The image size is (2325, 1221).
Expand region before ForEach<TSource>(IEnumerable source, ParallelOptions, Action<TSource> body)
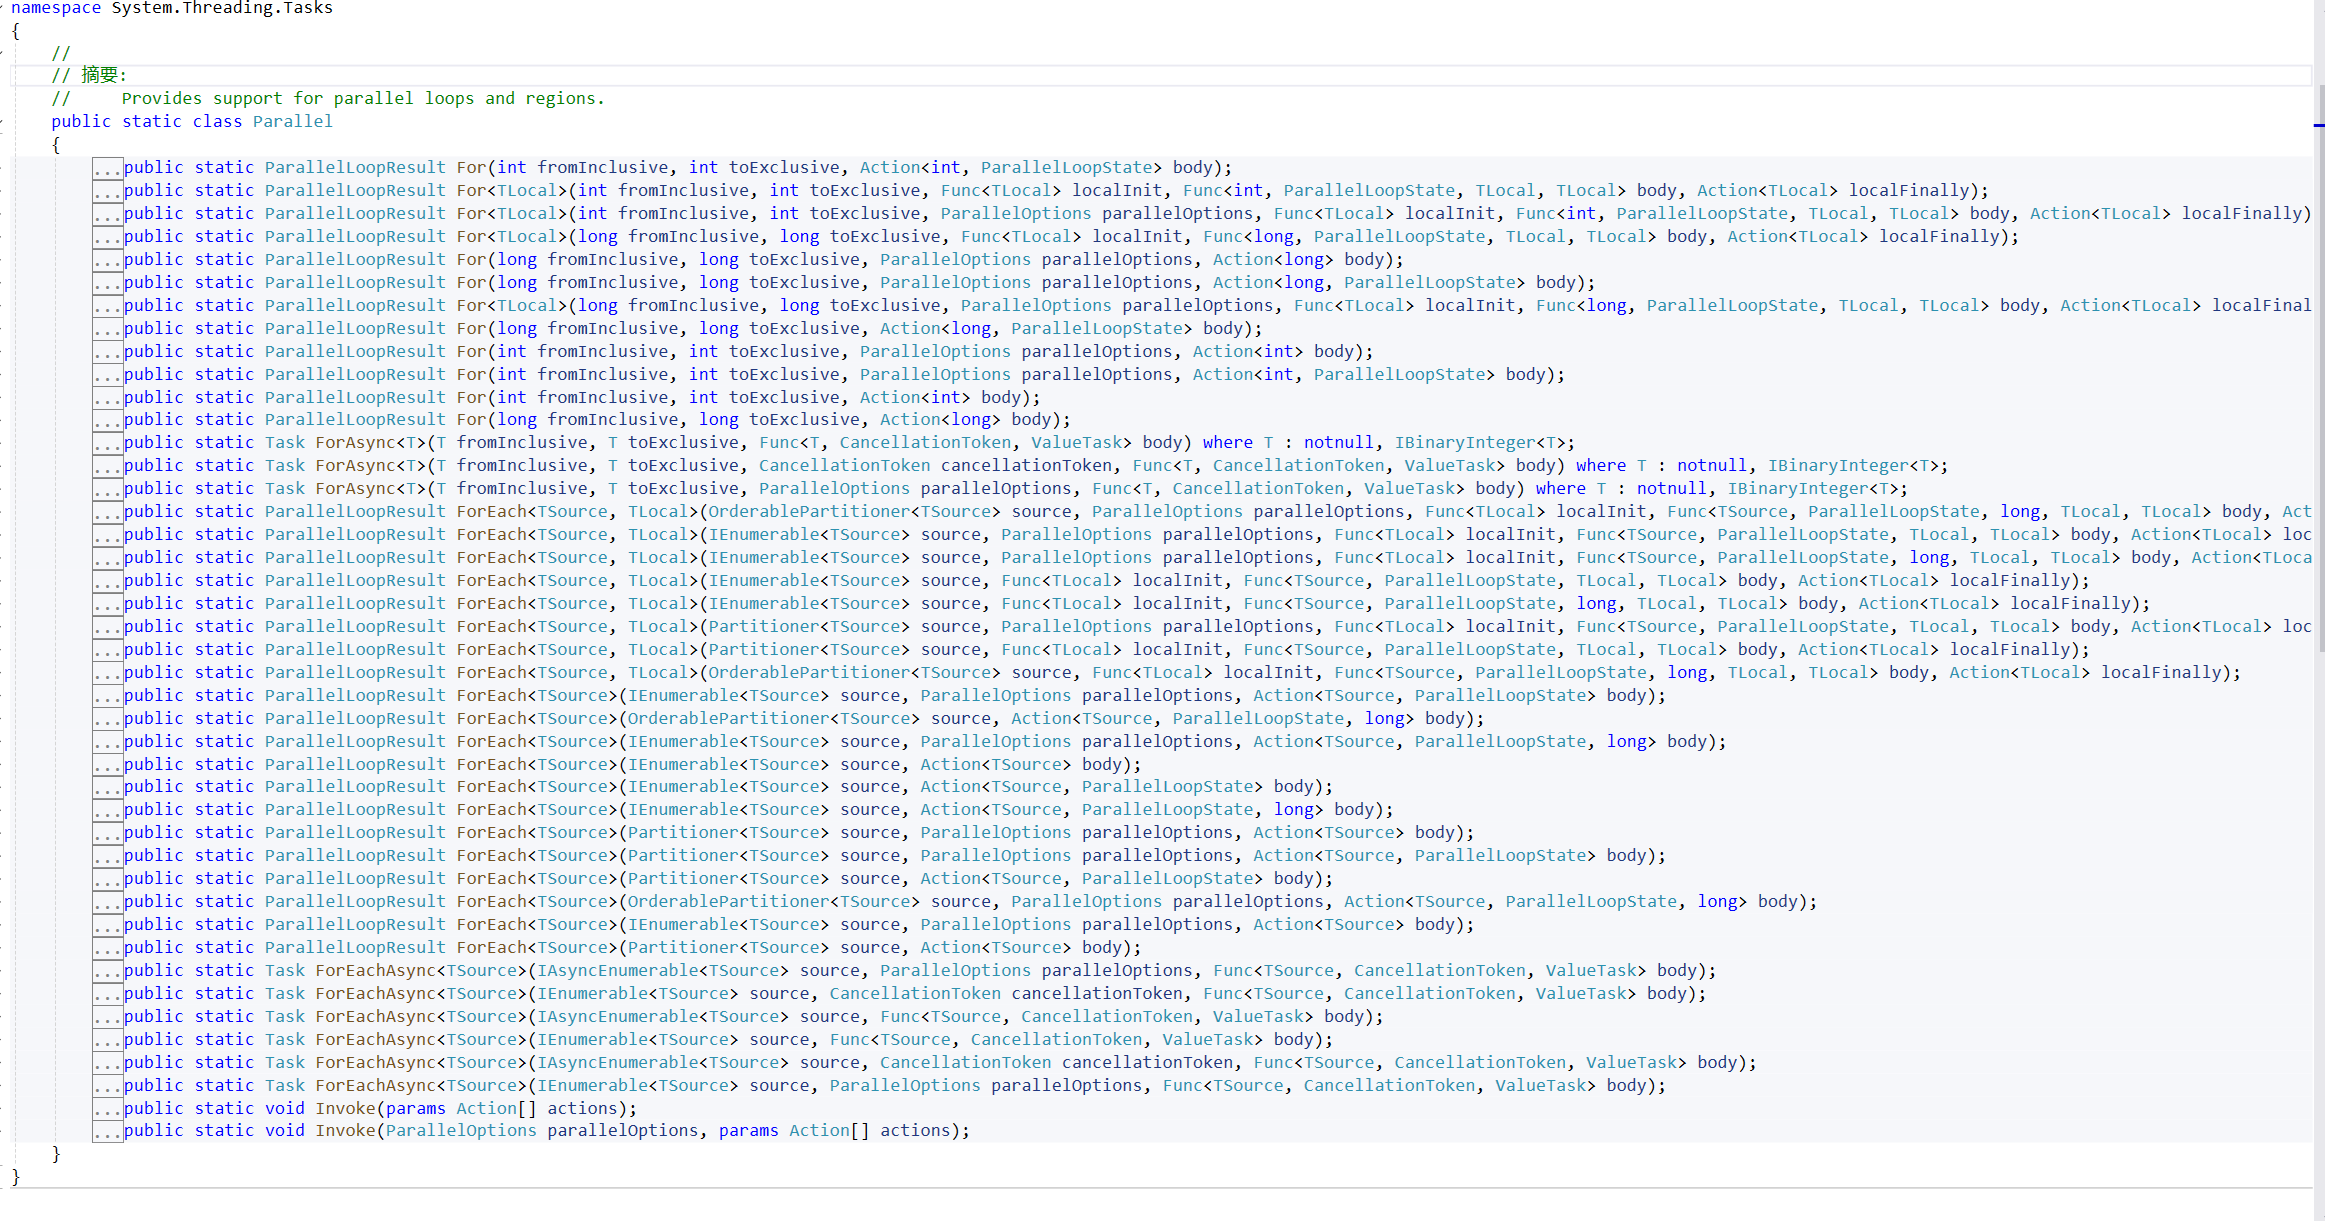[108, 926]
